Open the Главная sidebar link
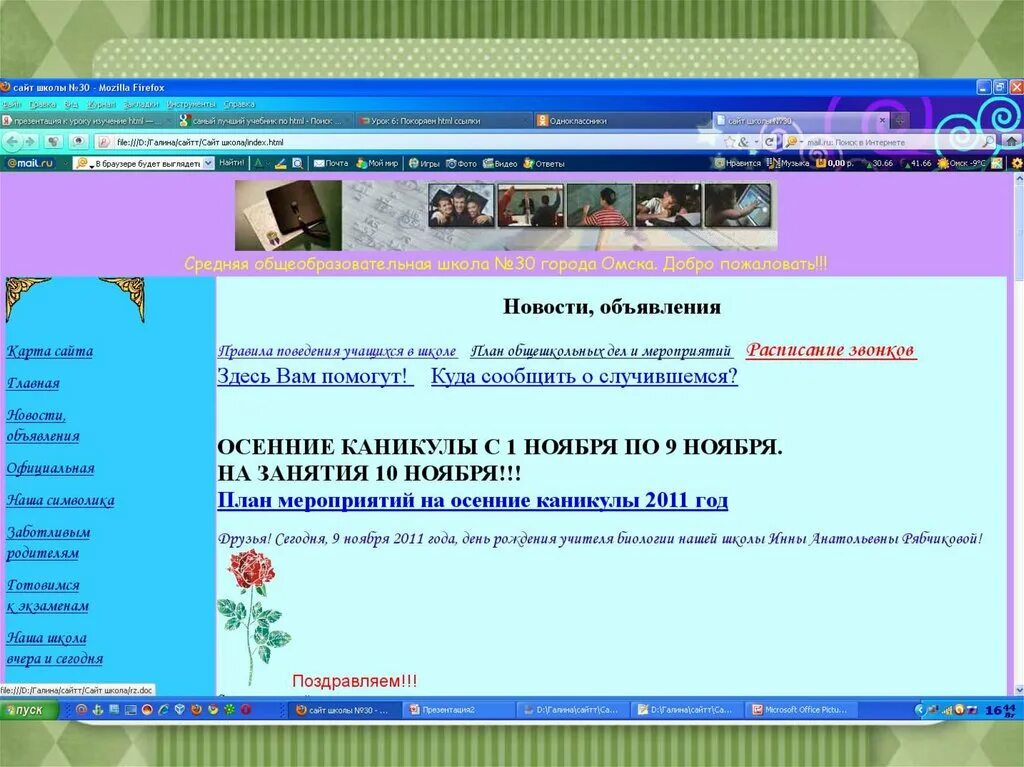The width and height of the screenshot is (1024, 767). (x=33, y=383)
